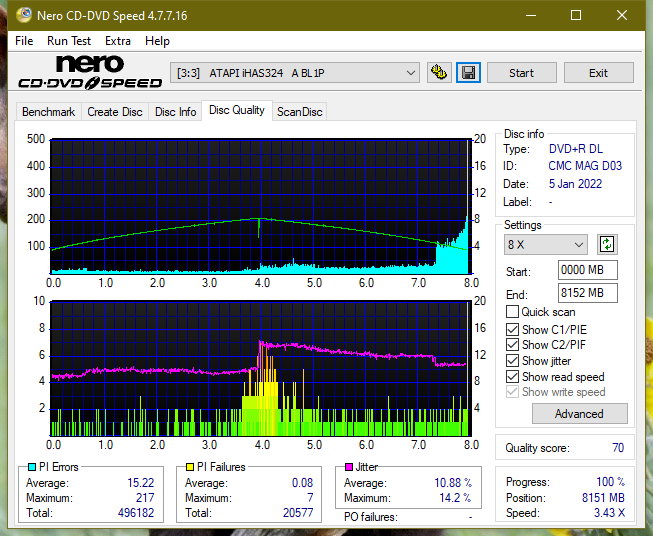Click the save floppy disk icon
This screenshot has height=536, width=653.
point(469,73)
